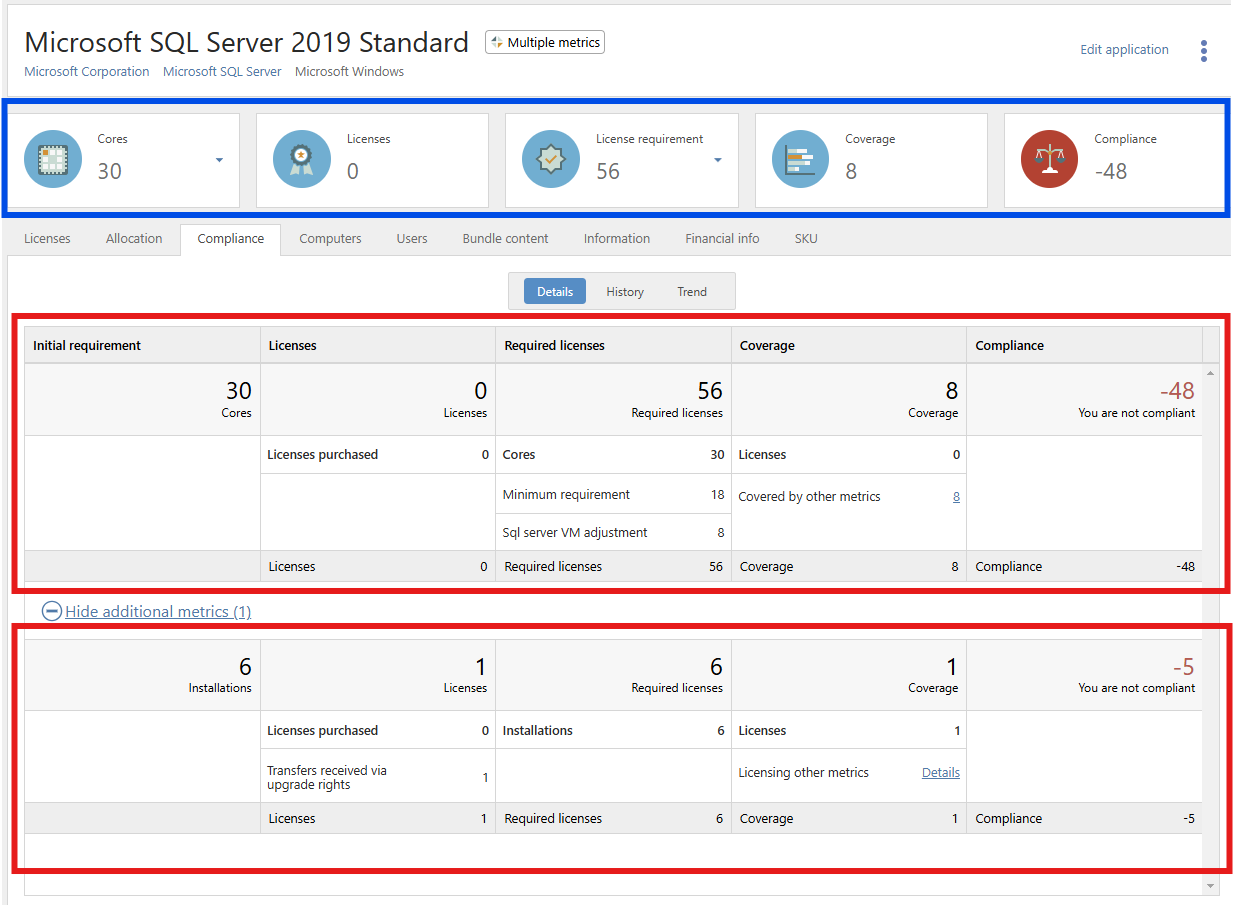
Task: Click the Multiple metrics badge
Action: tap(545, 42)
